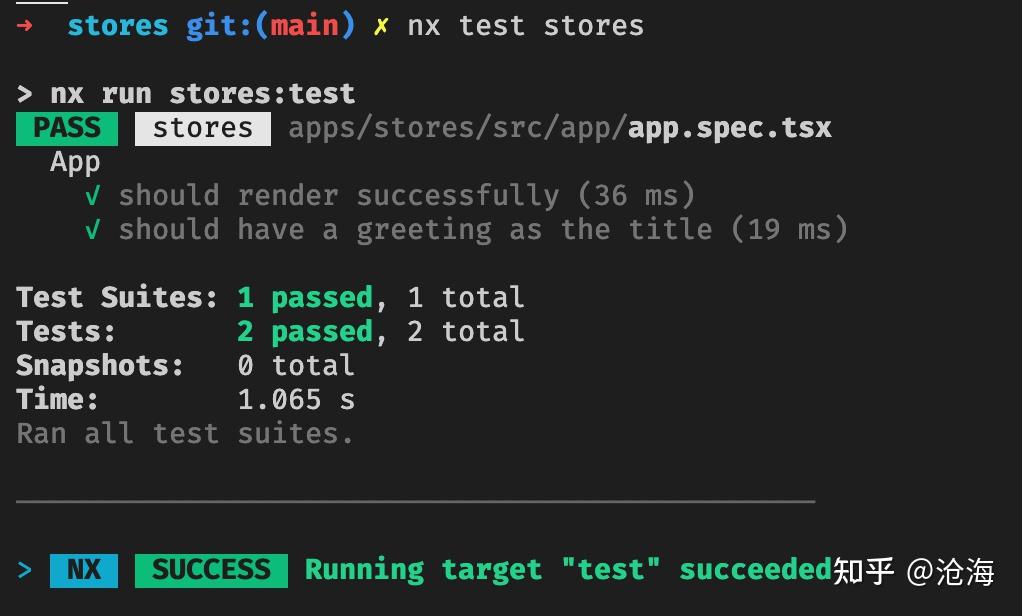
Task: Click the ">" symbol before the NX badge
Action: [x=25, y=570]
